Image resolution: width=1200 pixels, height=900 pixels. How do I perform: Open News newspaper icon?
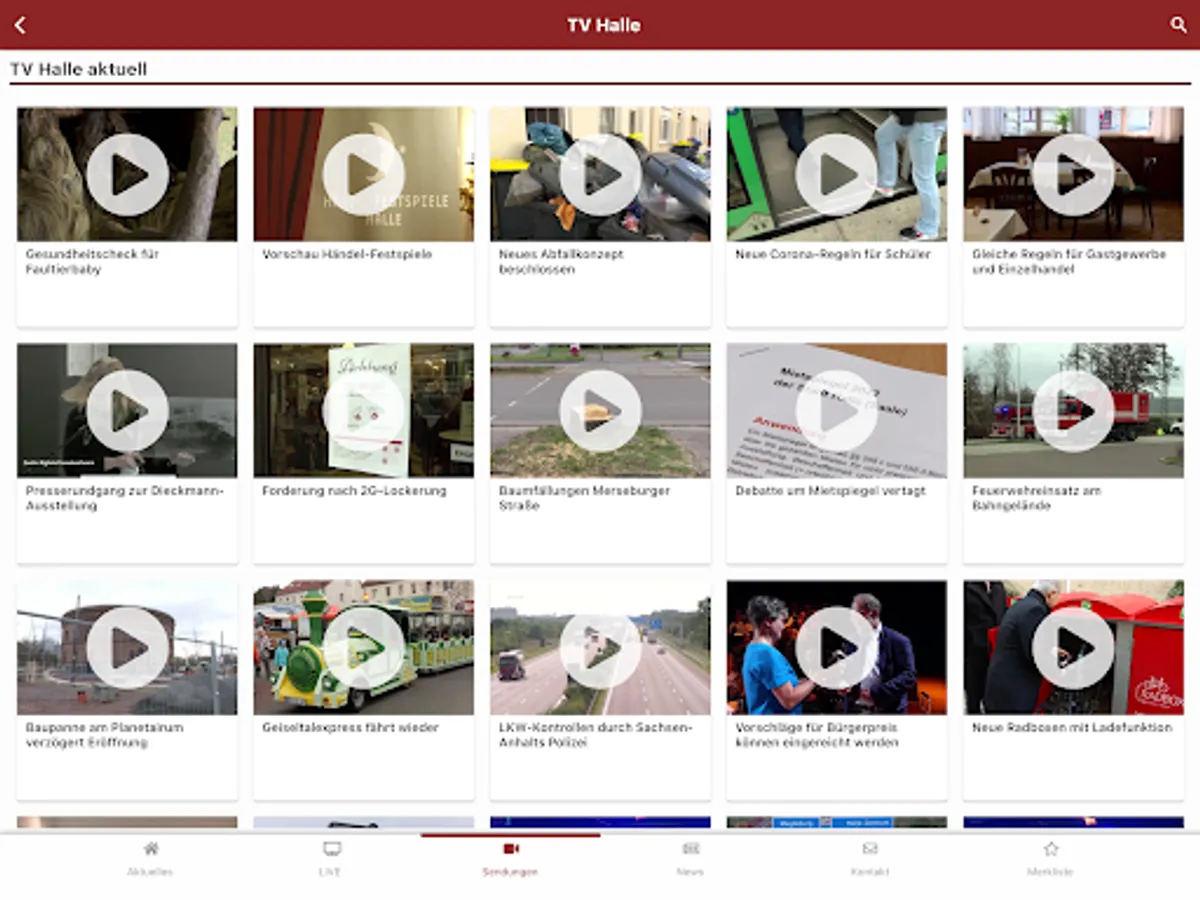[690, 849]
